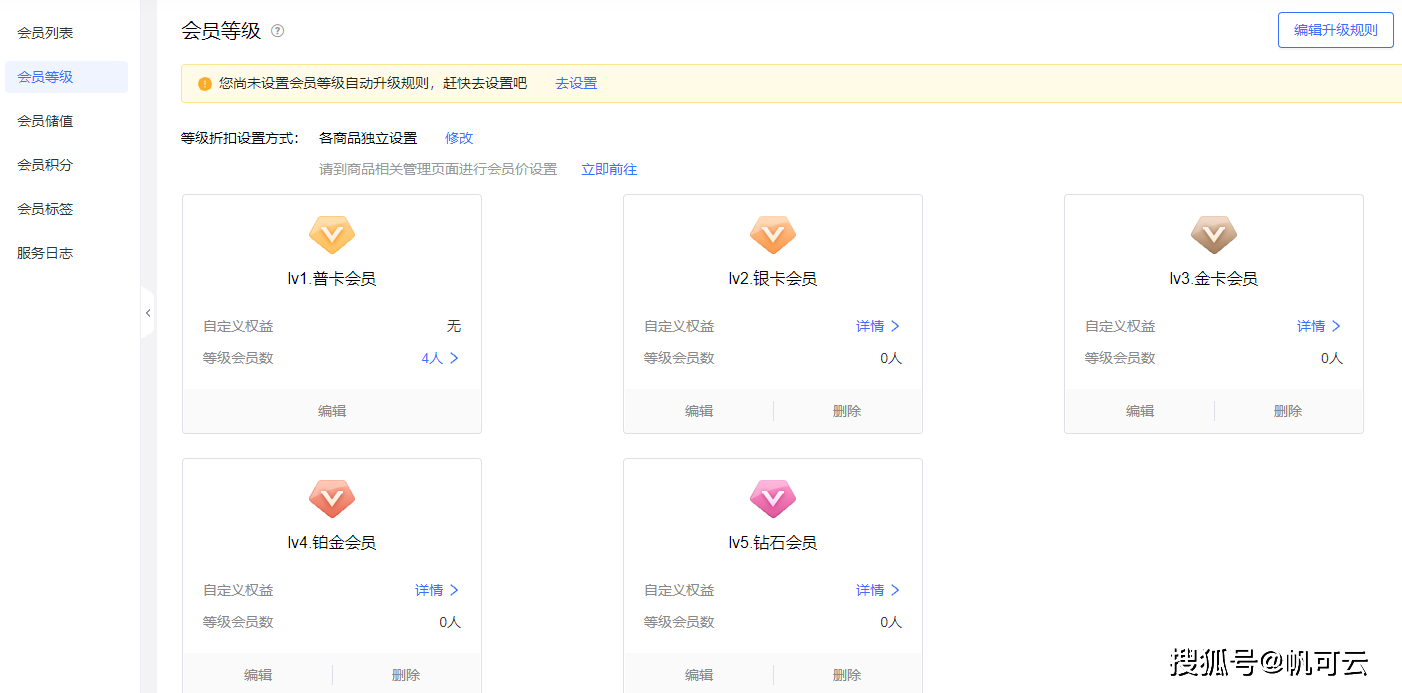The image size is (1402, 693).
Task: Click the lv3 金卡会员 bronze diamond icon
Action: 1213,234
